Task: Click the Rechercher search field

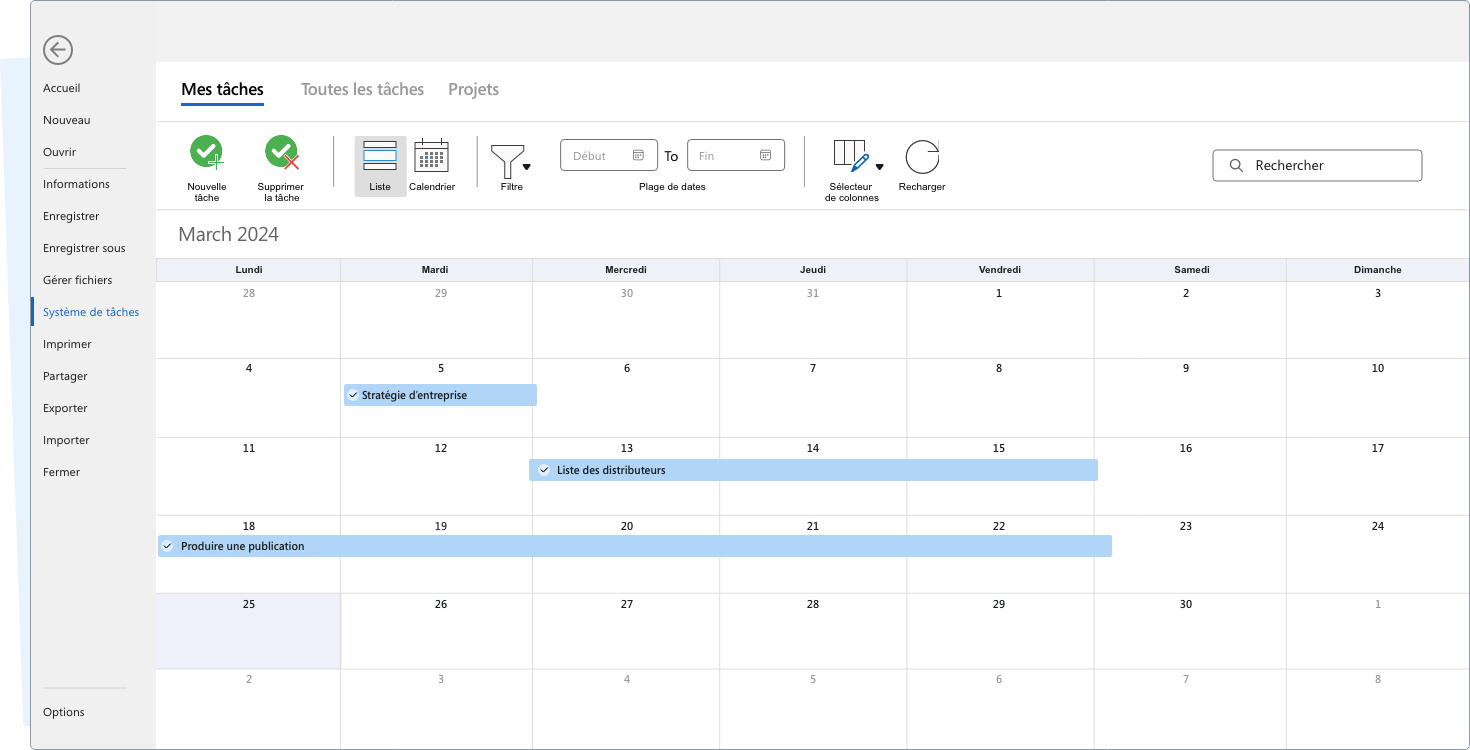Action: (1317, 165)
